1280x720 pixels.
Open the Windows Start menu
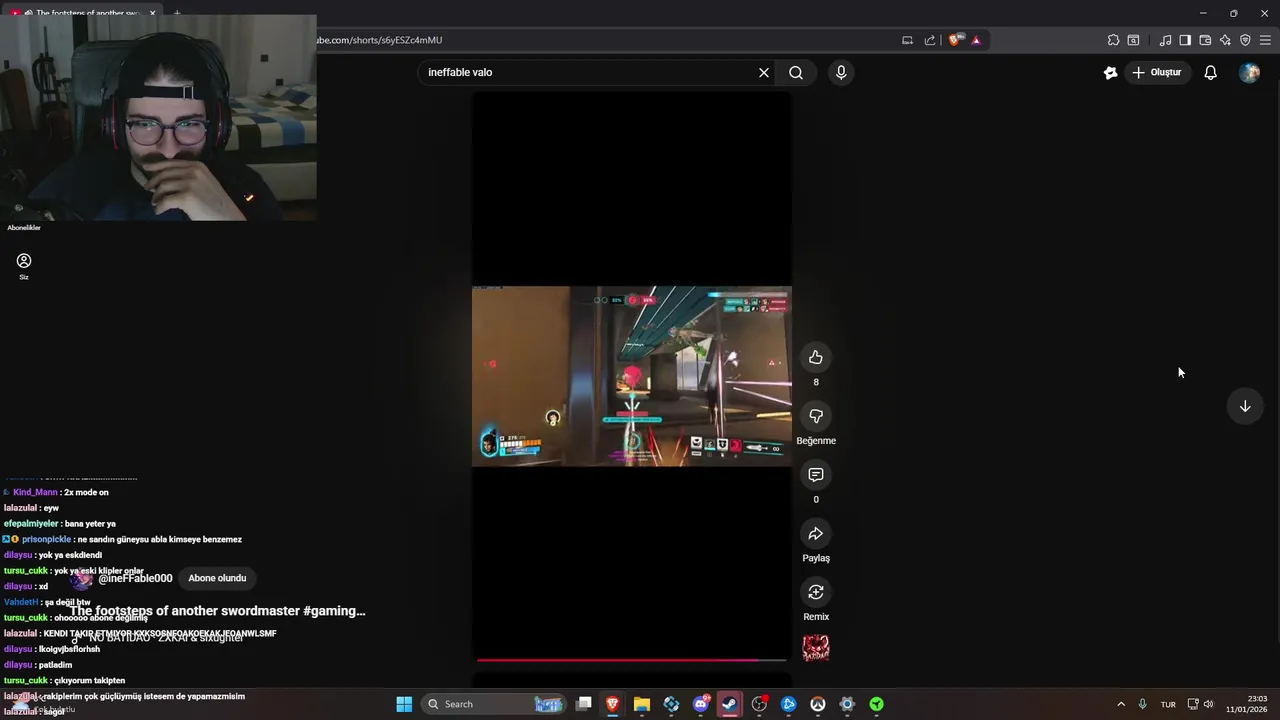pos(404,704)
